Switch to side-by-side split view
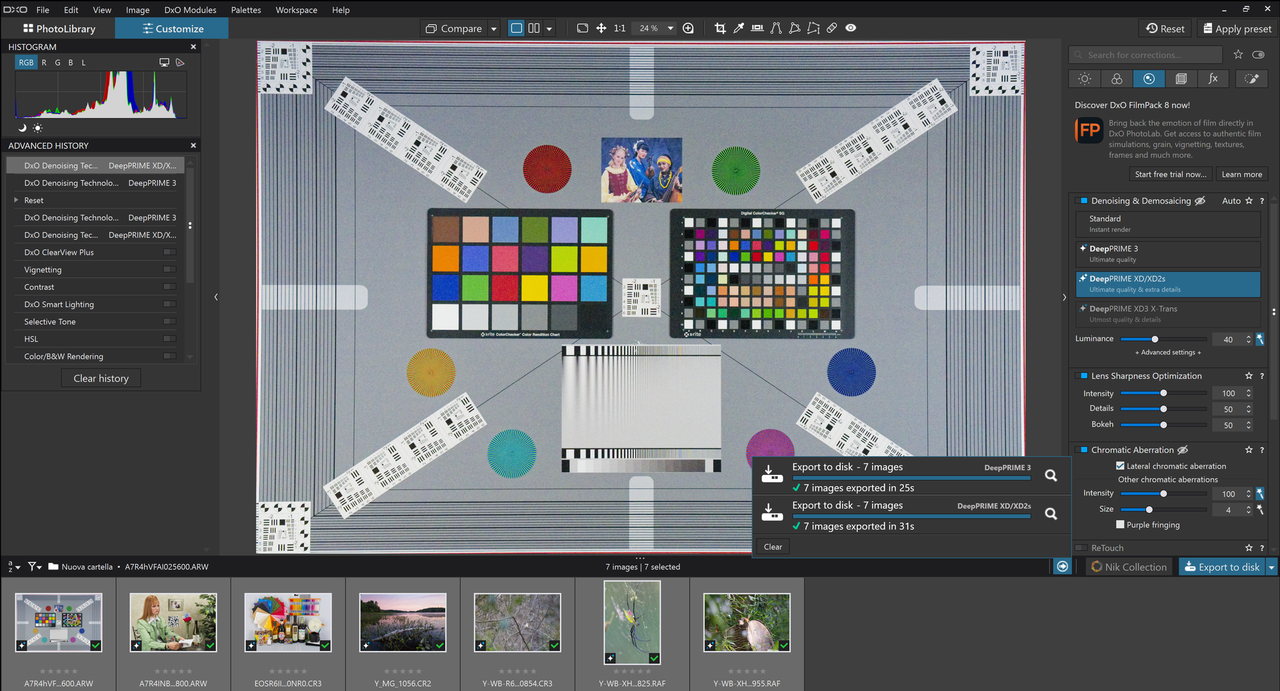Screen dimensions: 1280x691 [x=534, y=28]
